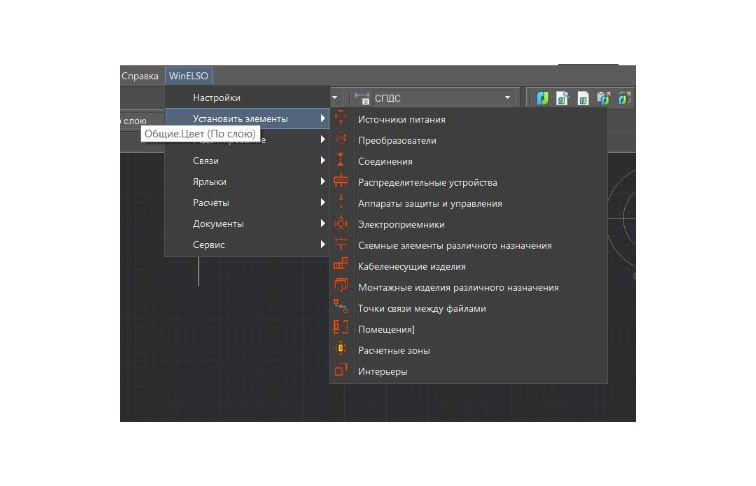Click the Соединения icon
This screenshot has height=486, width=756.
(341, 161)
